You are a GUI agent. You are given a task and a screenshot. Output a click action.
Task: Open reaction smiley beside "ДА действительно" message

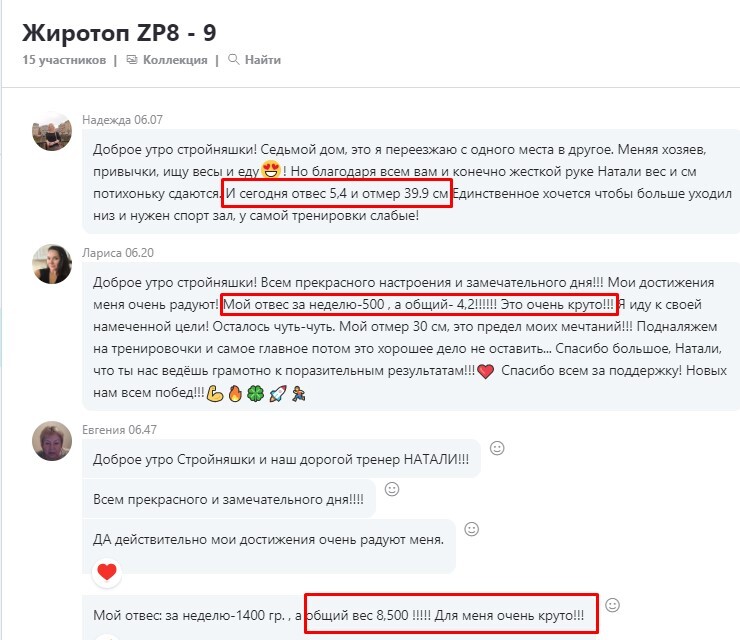(x=471, y=529)
